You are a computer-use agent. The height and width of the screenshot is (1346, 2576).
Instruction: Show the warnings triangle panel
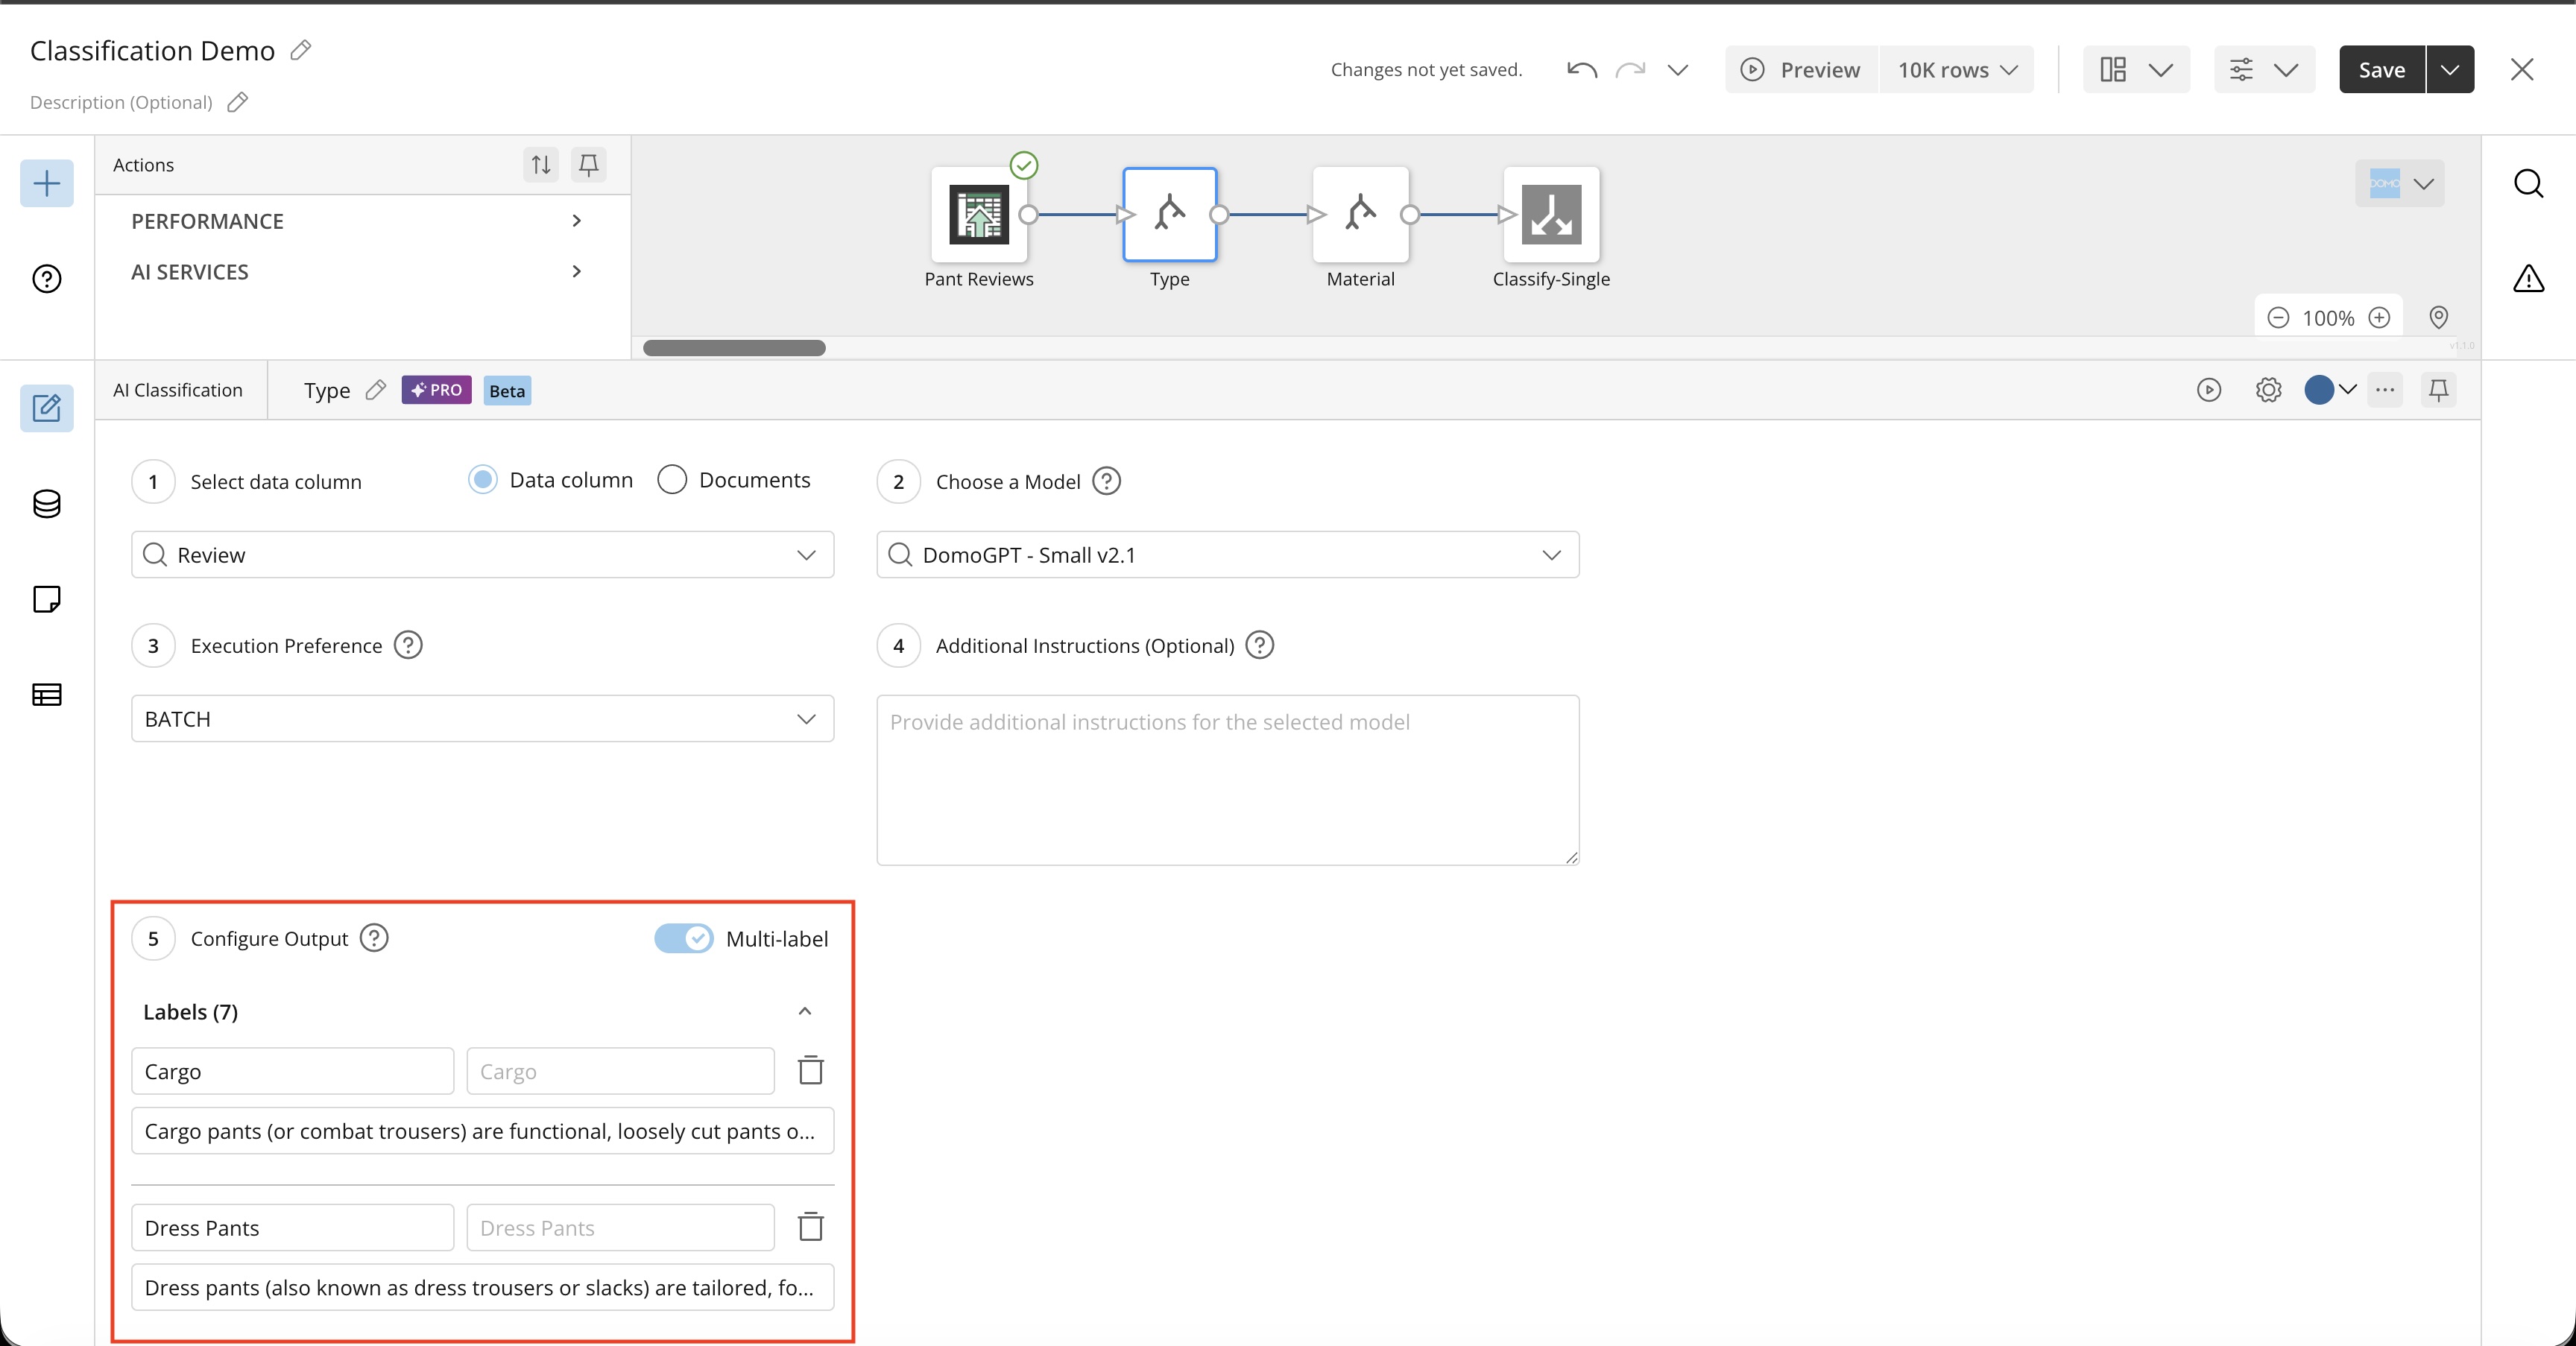pyautogui.click(x=2529, y=278)
